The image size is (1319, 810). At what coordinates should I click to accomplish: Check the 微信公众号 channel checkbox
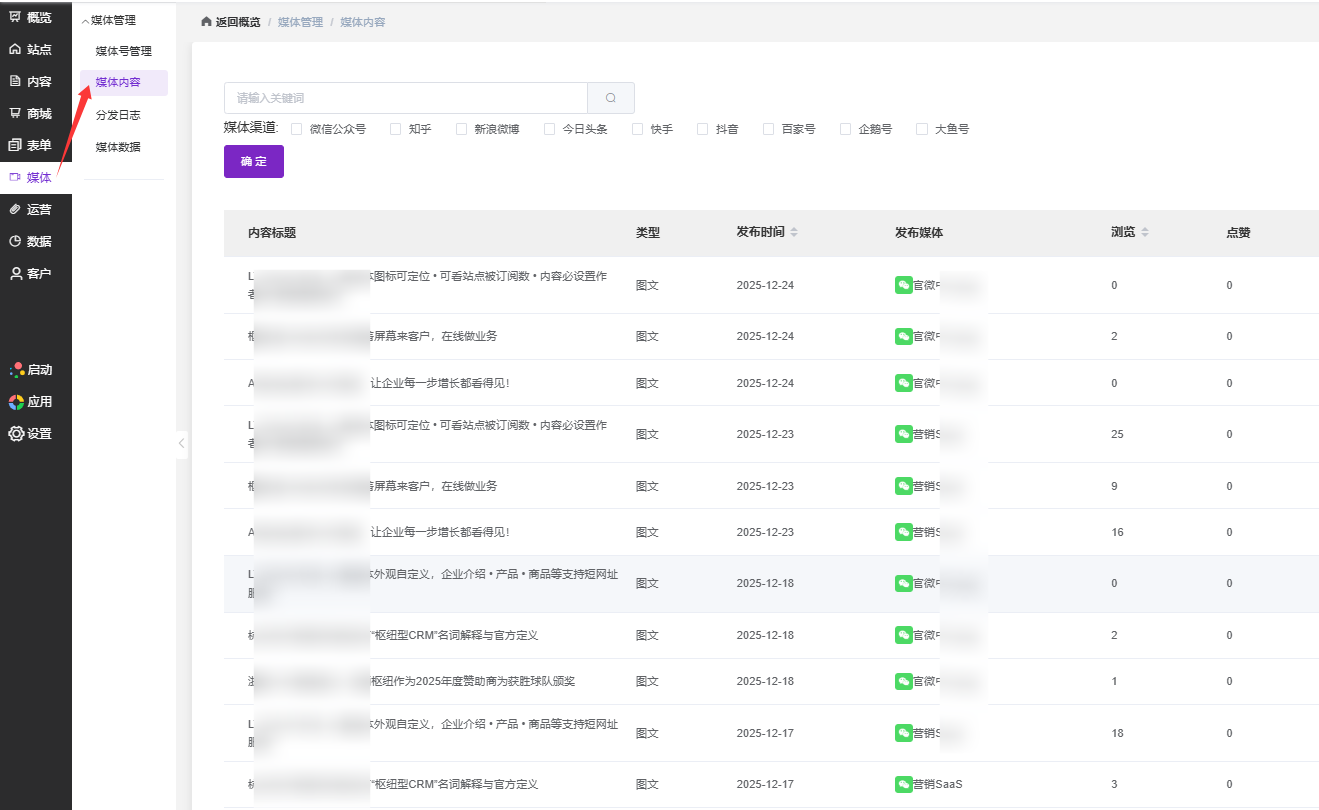pyautogui.click(x=297, y=129)
